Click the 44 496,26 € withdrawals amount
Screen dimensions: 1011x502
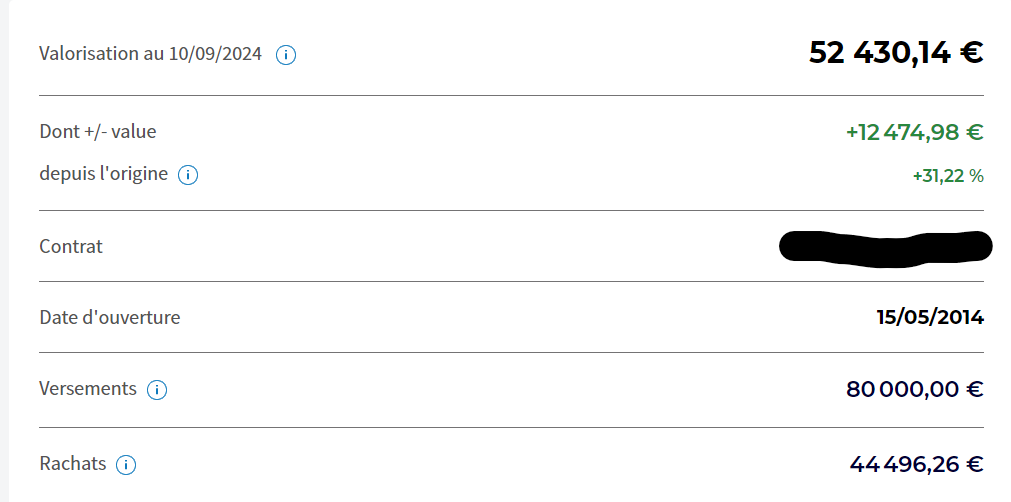(916, 464)
